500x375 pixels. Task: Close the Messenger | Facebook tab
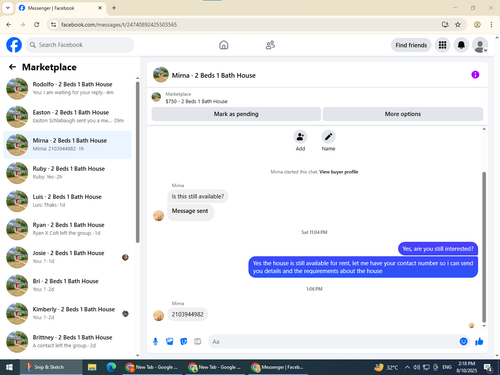100,8
